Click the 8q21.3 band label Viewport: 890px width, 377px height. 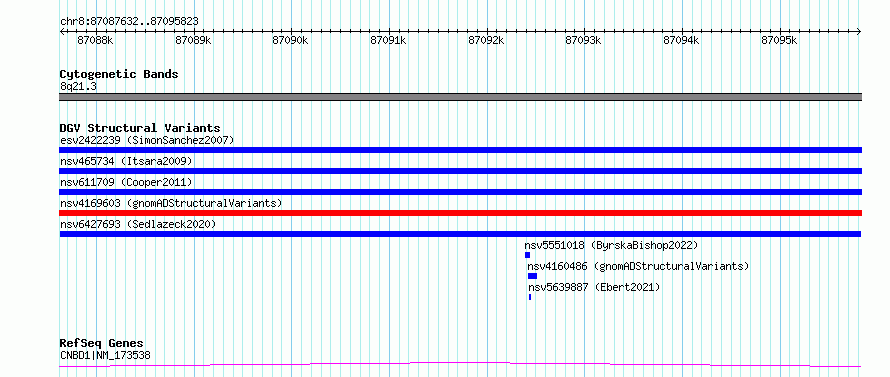tap(78, 86)
